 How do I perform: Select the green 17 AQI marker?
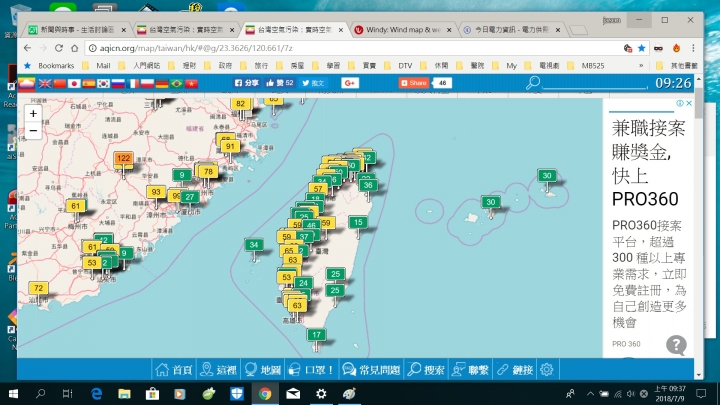tap(318, 335)
